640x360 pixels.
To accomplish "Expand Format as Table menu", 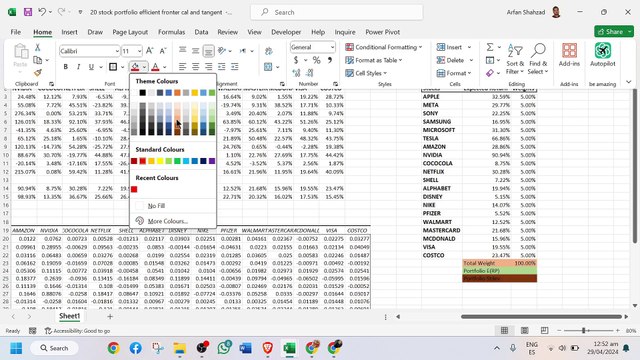I will pos(373,60).
